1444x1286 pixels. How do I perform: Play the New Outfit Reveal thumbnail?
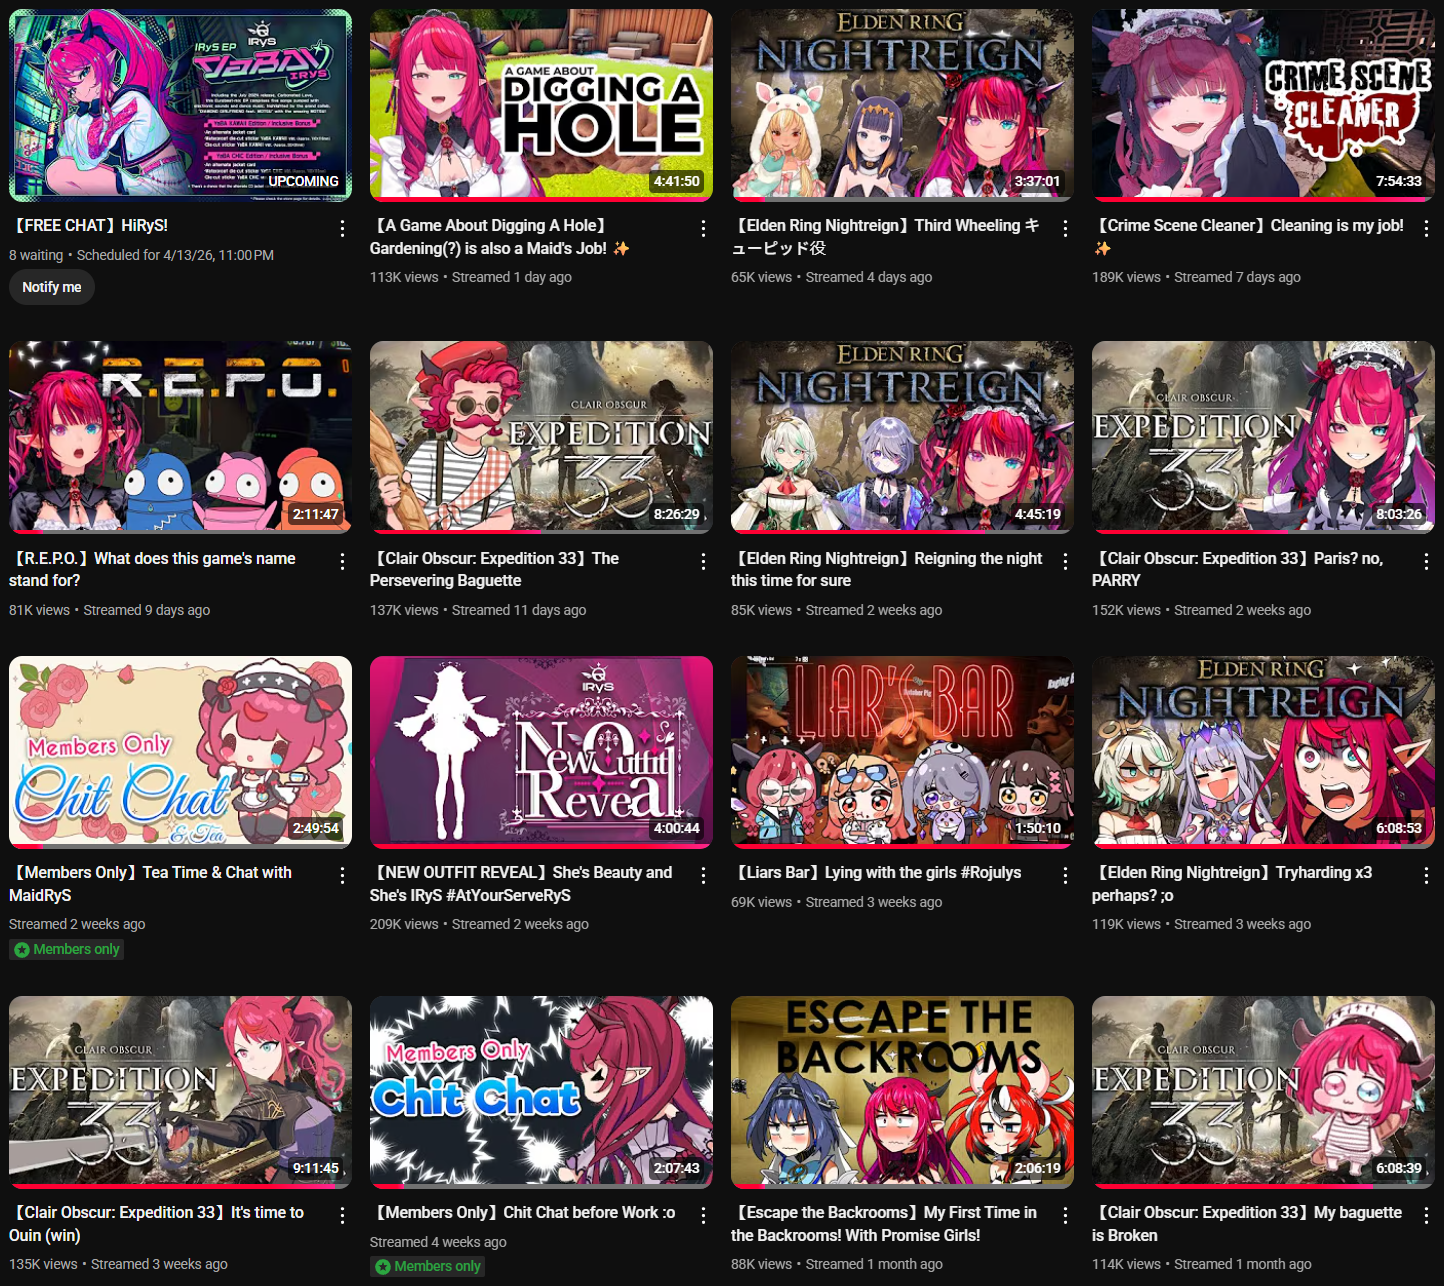(x=541, y=751)
